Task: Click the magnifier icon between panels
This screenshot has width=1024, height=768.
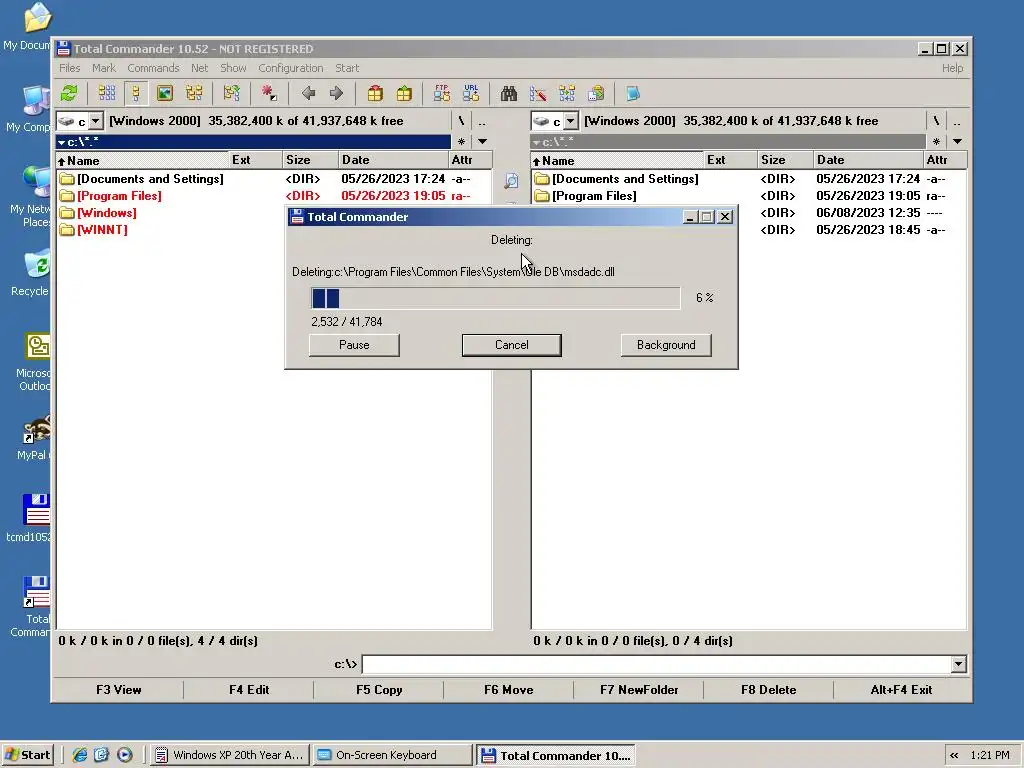Action: tap(511, 181)
